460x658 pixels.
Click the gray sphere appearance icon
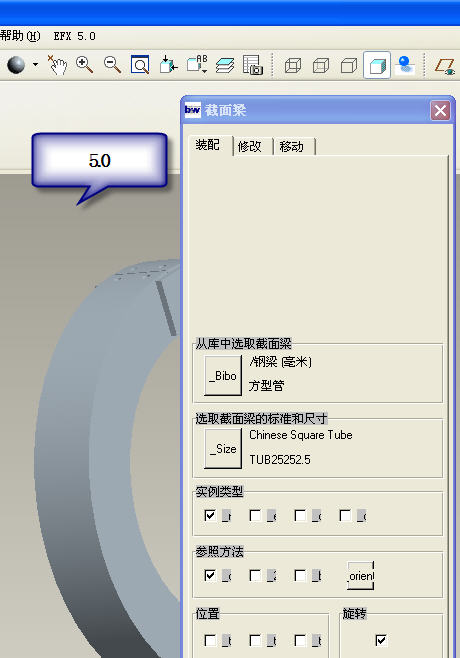[16, 65]
